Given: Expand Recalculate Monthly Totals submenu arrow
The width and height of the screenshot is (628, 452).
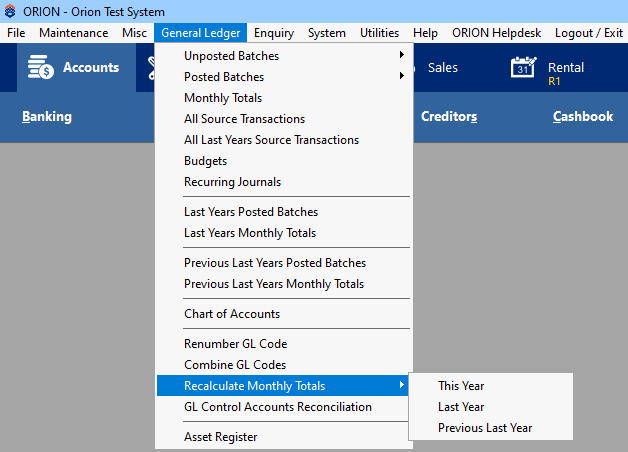Looking at the screenshot, I should coord(401,385).
